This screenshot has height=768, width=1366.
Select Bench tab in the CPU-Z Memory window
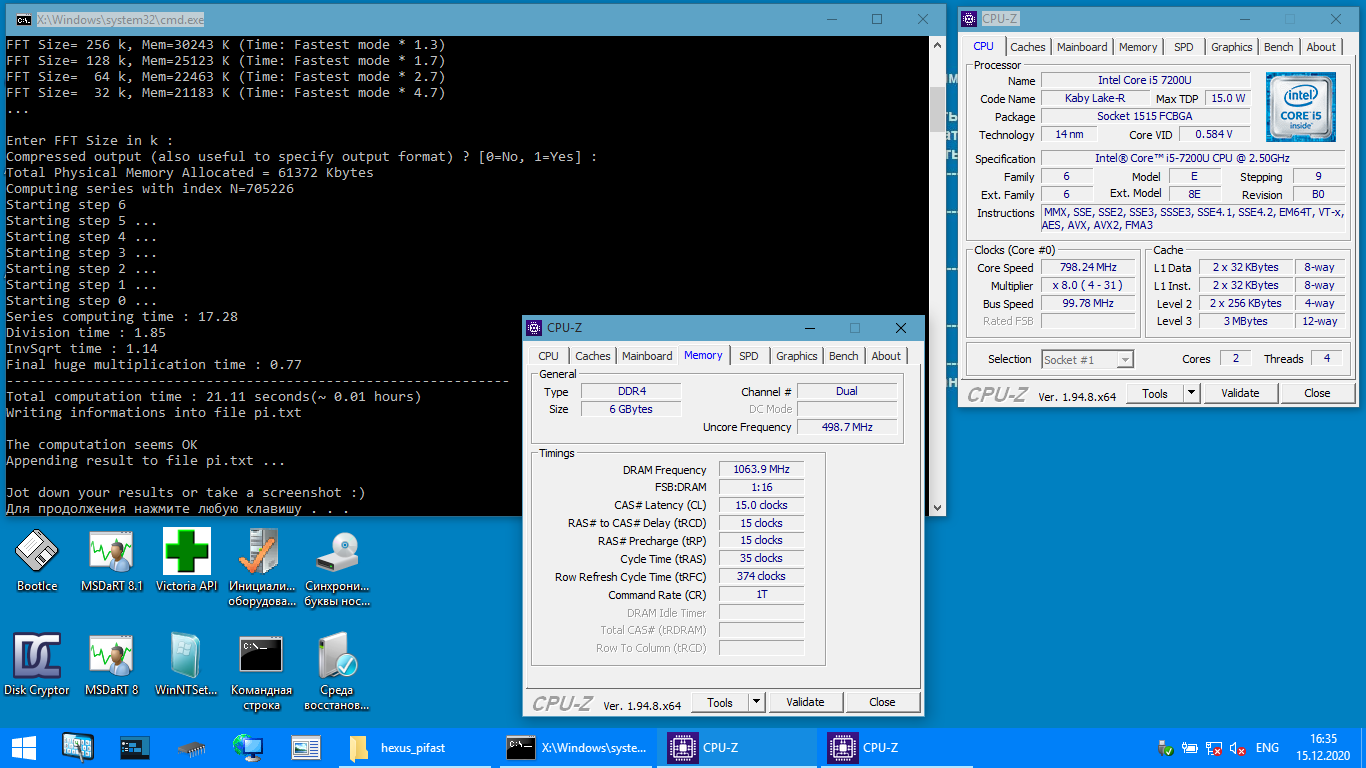pos(844,356)
